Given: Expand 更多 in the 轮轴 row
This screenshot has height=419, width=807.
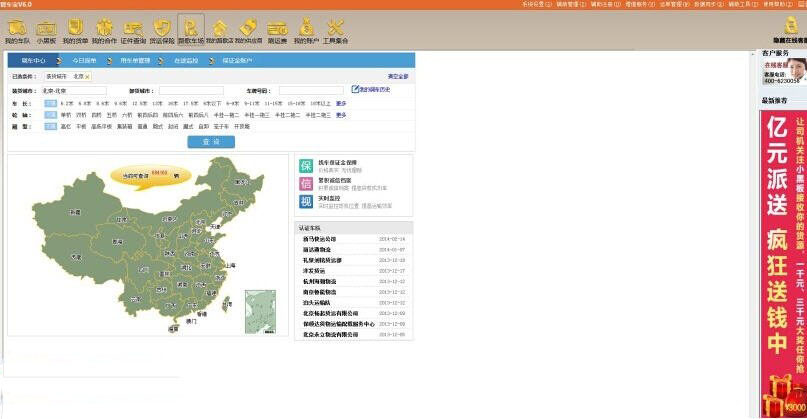Looking at the screenshot, I should tap(341, 115).
